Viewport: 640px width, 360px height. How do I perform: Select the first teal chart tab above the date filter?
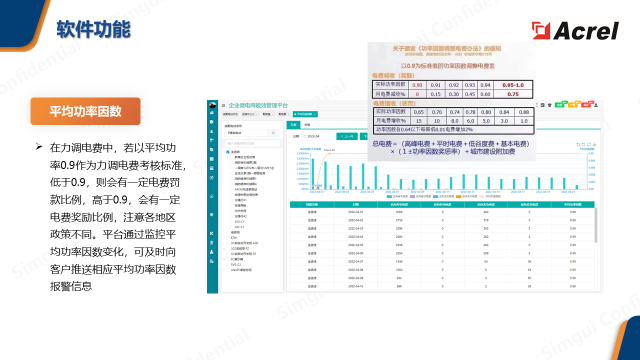293,124
